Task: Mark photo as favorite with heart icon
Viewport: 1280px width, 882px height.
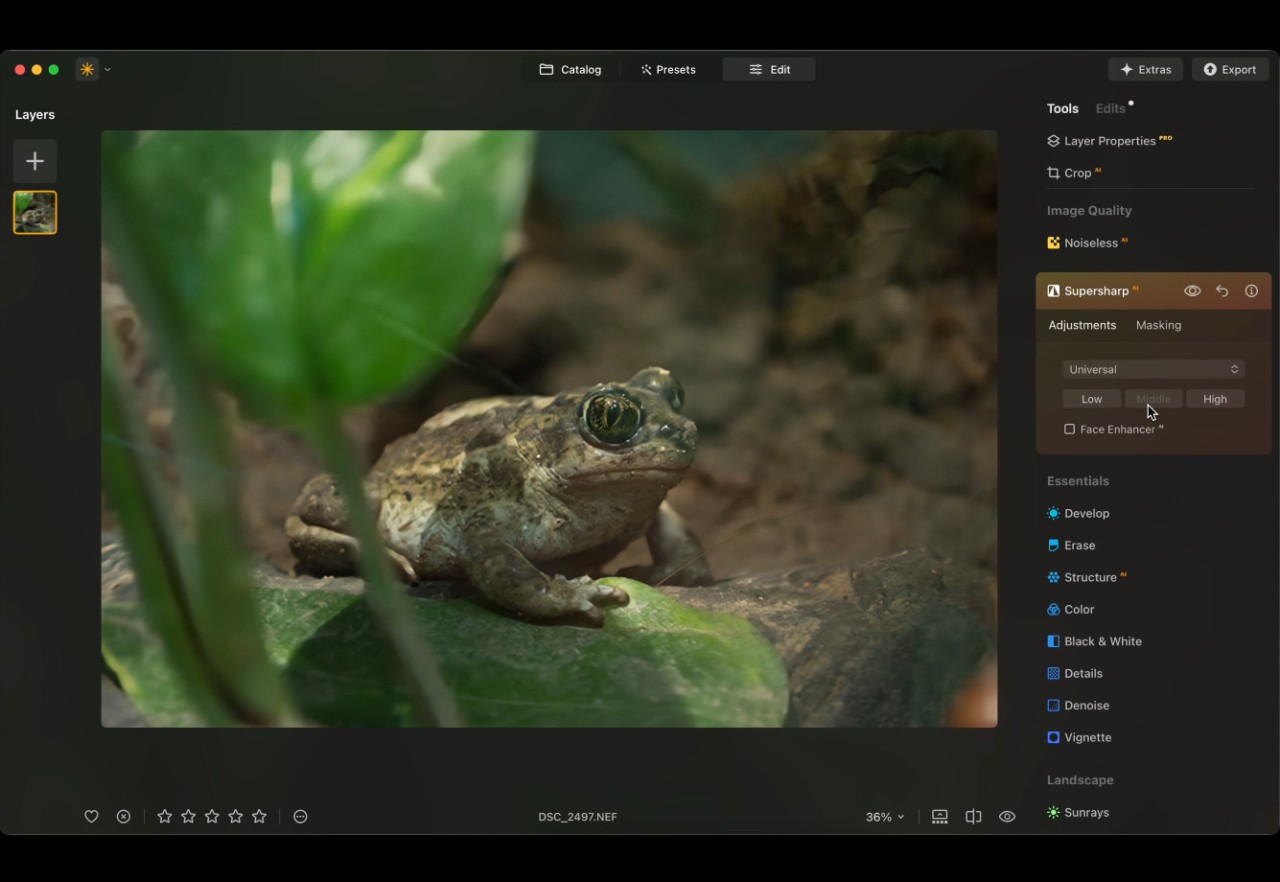Action: click(91, 816)
